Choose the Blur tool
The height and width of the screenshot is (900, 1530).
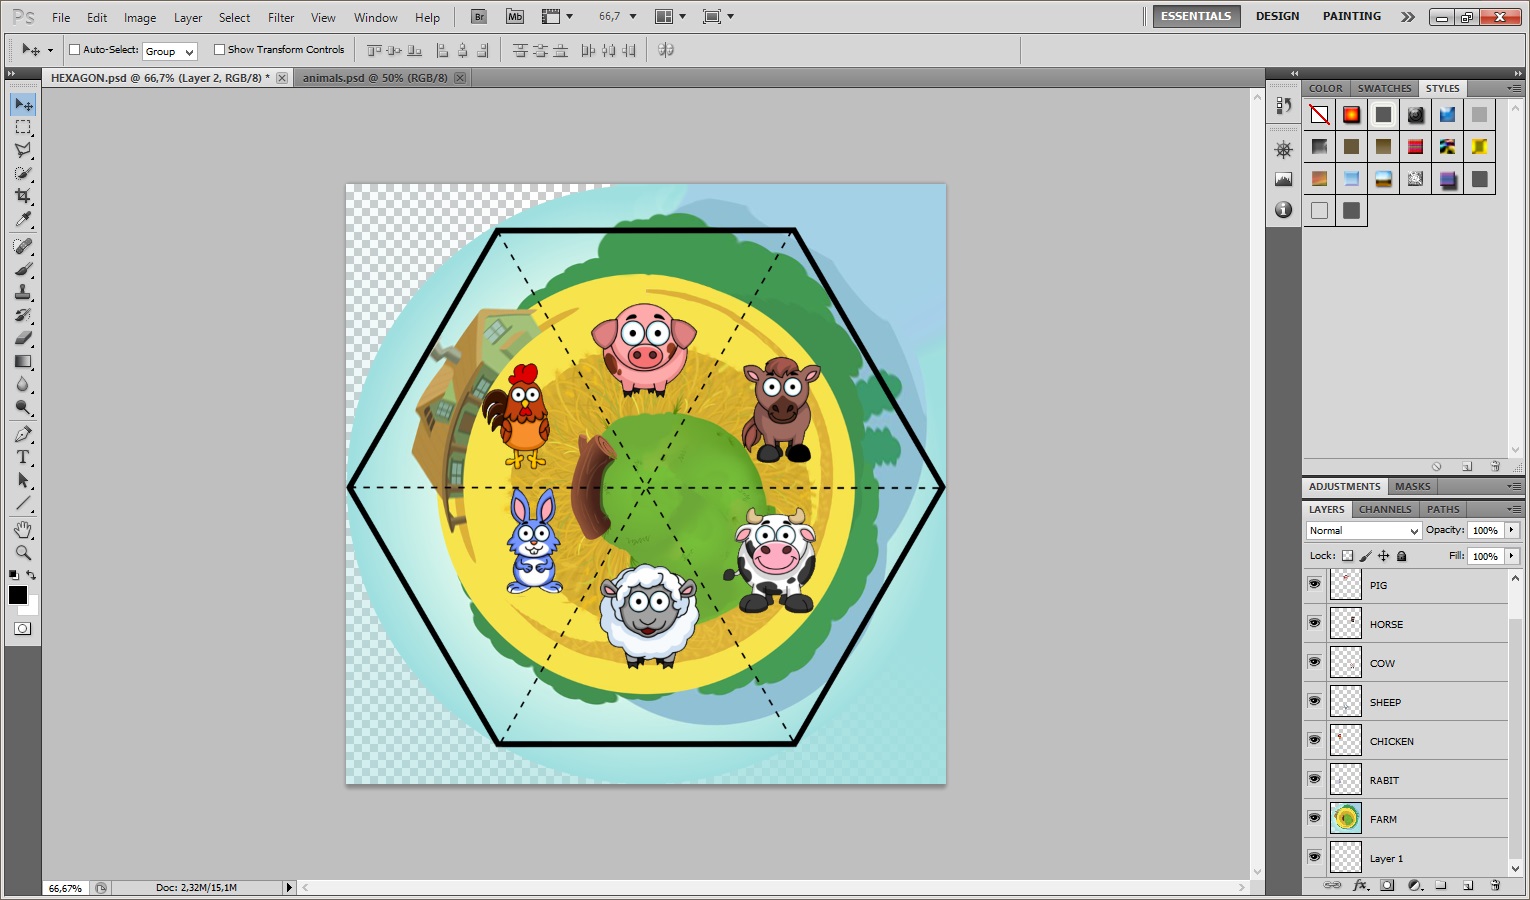click(x=23, y=384)
